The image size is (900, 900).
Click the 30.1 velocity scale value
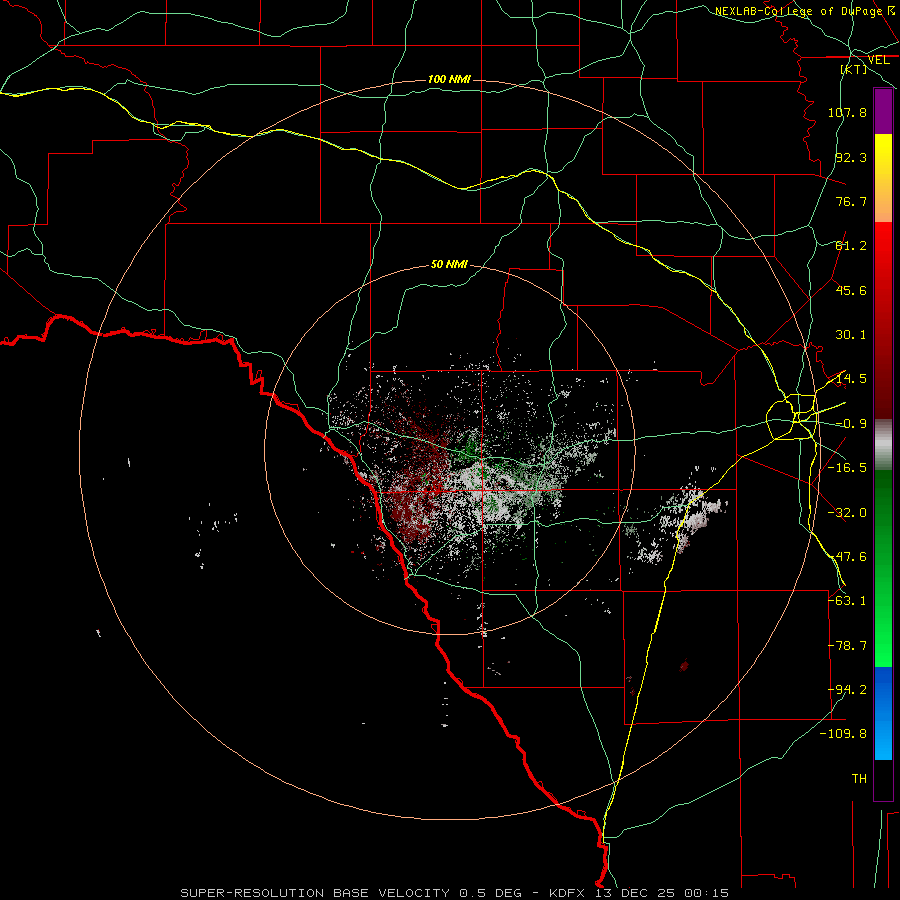(851, 335)
